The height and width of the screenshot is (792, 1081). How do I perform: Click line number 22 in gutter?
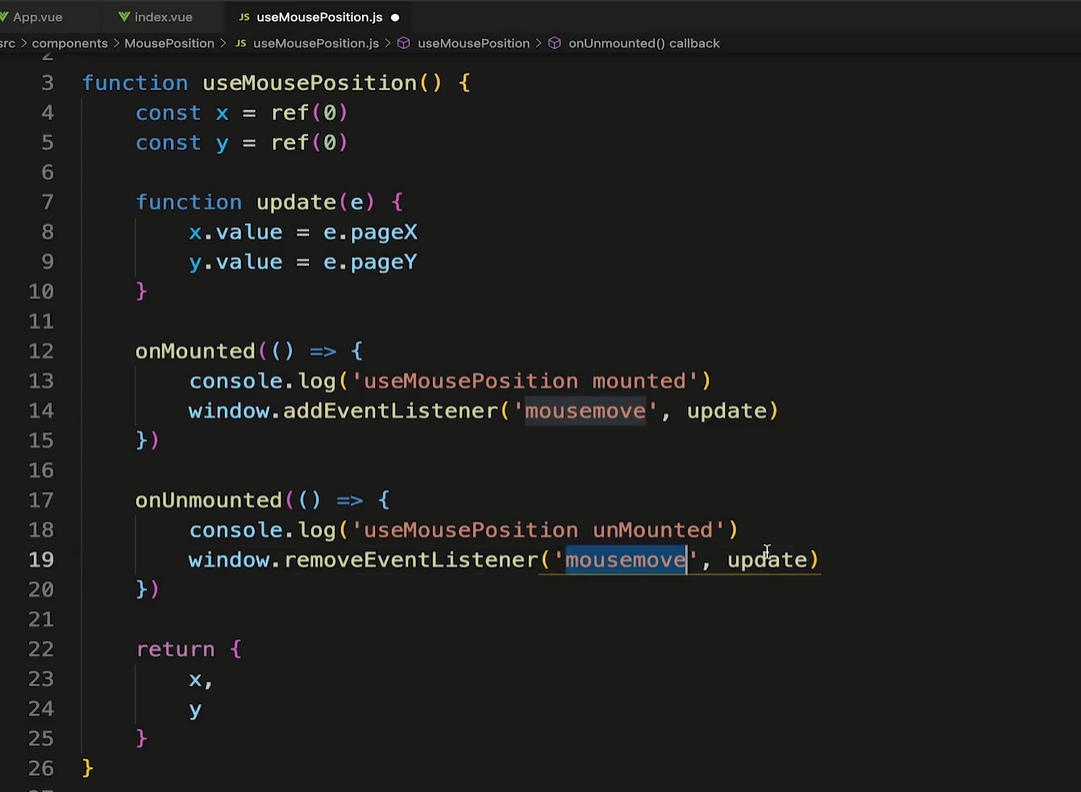click(41, 649)
